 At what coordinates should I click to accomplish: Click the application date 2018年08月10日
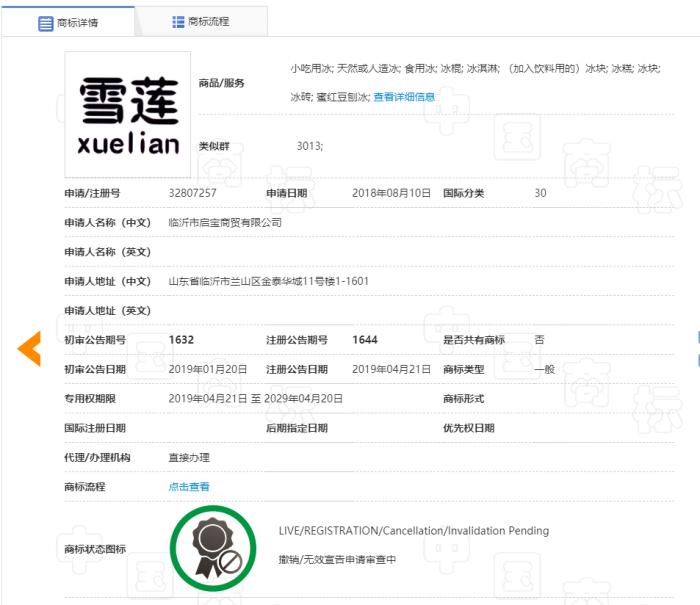(391, 193)
